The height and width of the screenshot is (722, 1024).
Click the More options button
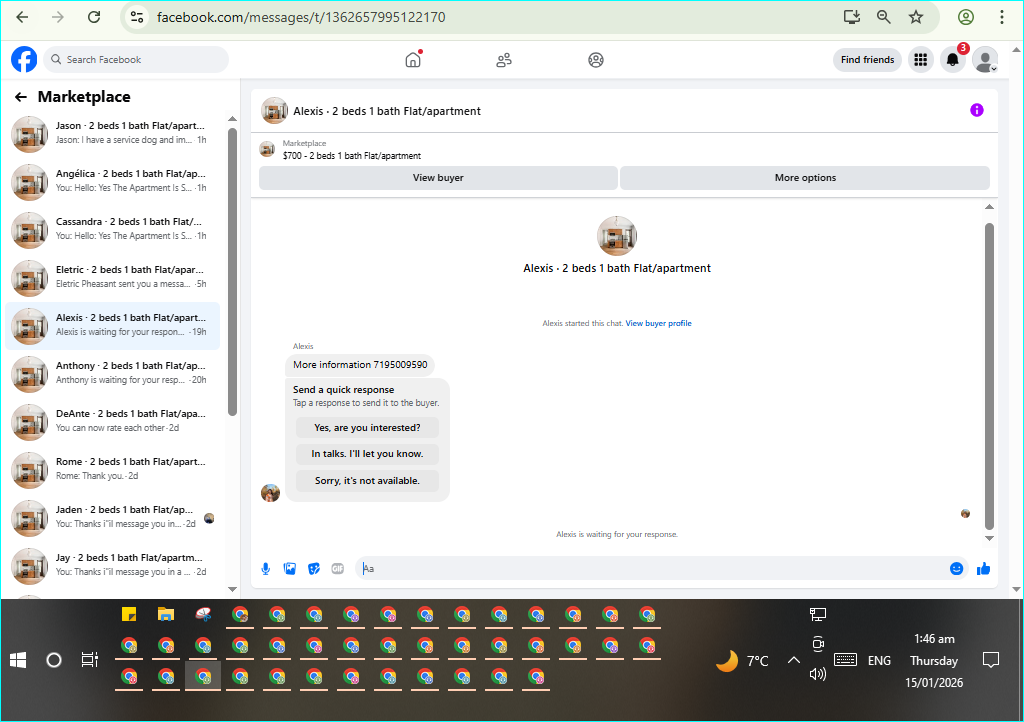pos(805,178)
